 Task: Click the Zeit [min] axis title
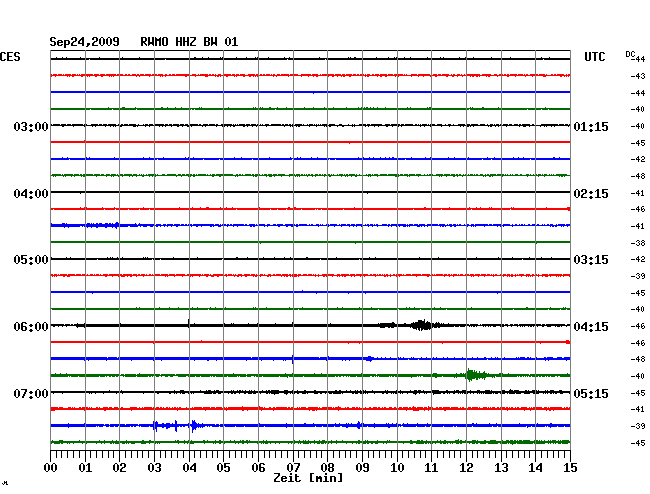pos(308,478)
